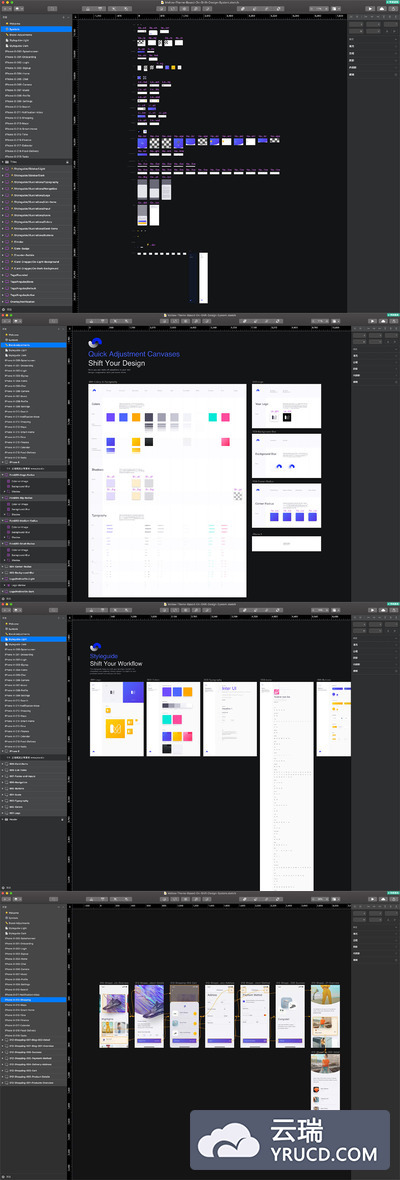Expand Styleguide/Window/Light symbol in layer list
This screenshot has height=1180, width=400.
(3, 169)
